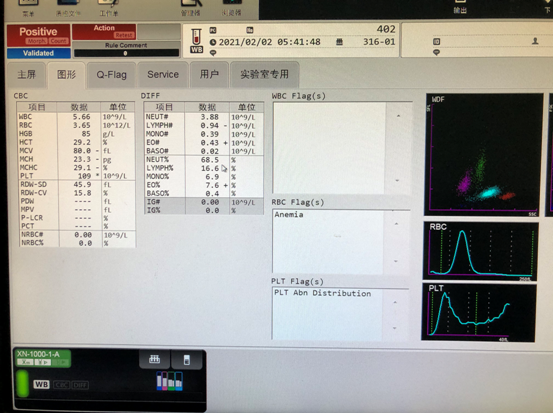
Task: Click the clock icon beside the date
Action: click(213, 42)
